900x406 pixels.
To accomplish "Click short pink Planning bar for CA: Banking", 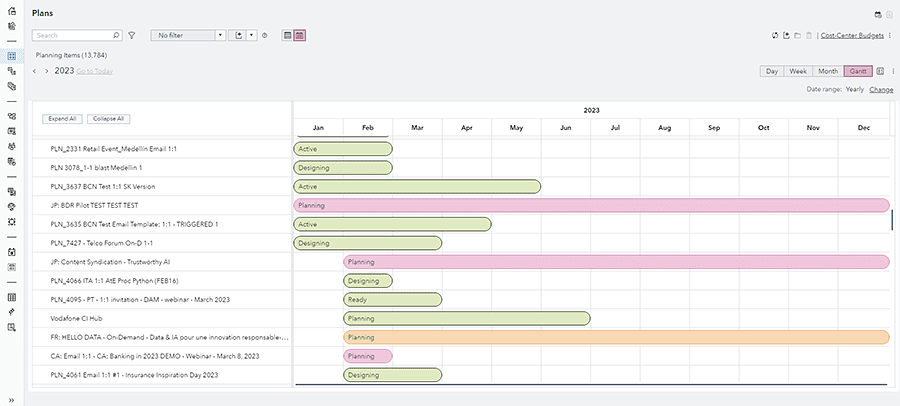I will point(368,356).
